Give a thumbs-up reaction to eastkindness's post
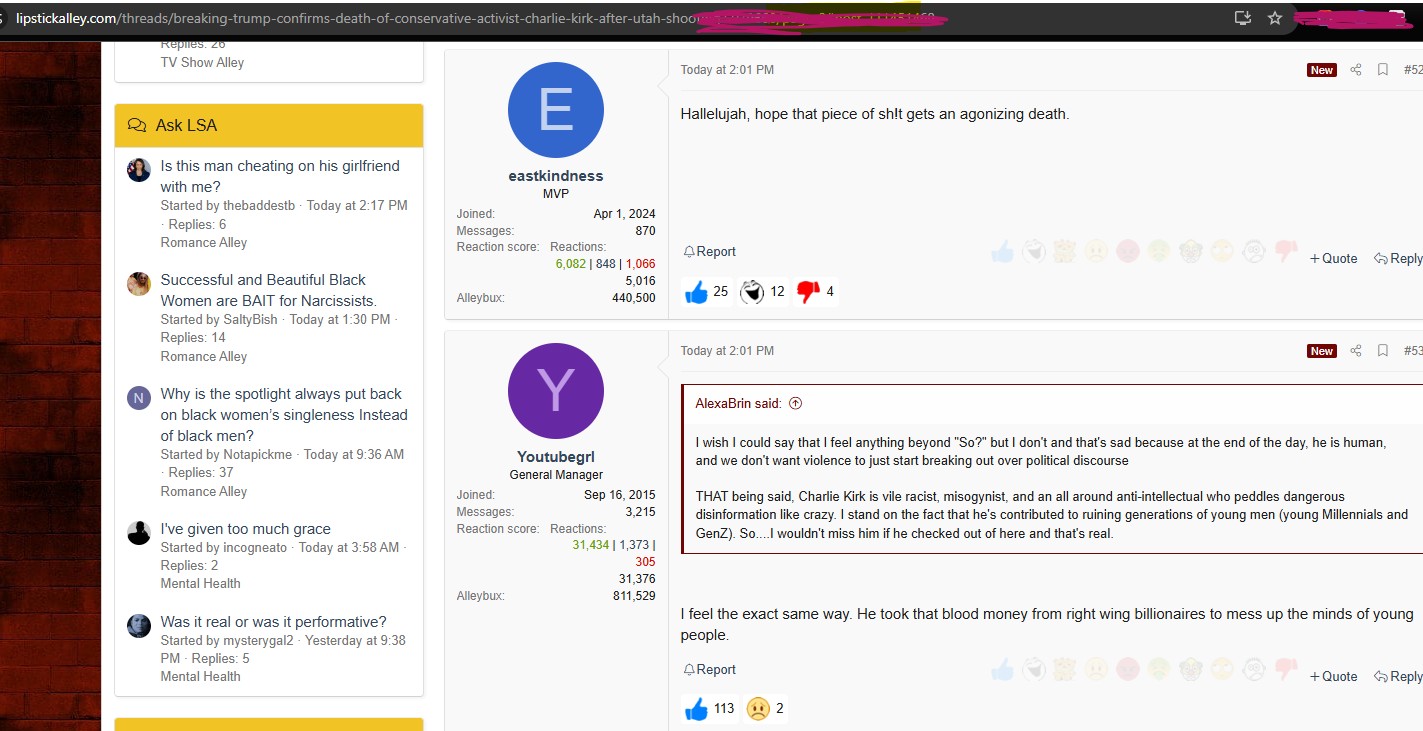The image size is (1423, 731). pyautogui.click(x=1002, y=252)
